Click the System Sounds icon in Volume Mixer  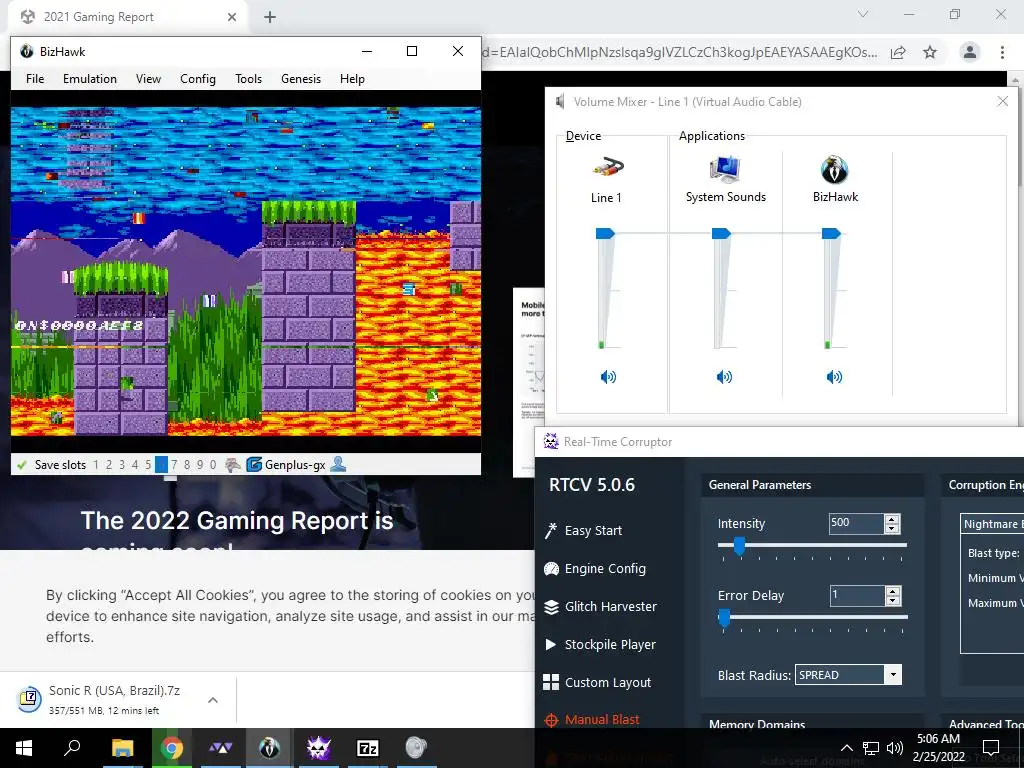click(725, 169)
